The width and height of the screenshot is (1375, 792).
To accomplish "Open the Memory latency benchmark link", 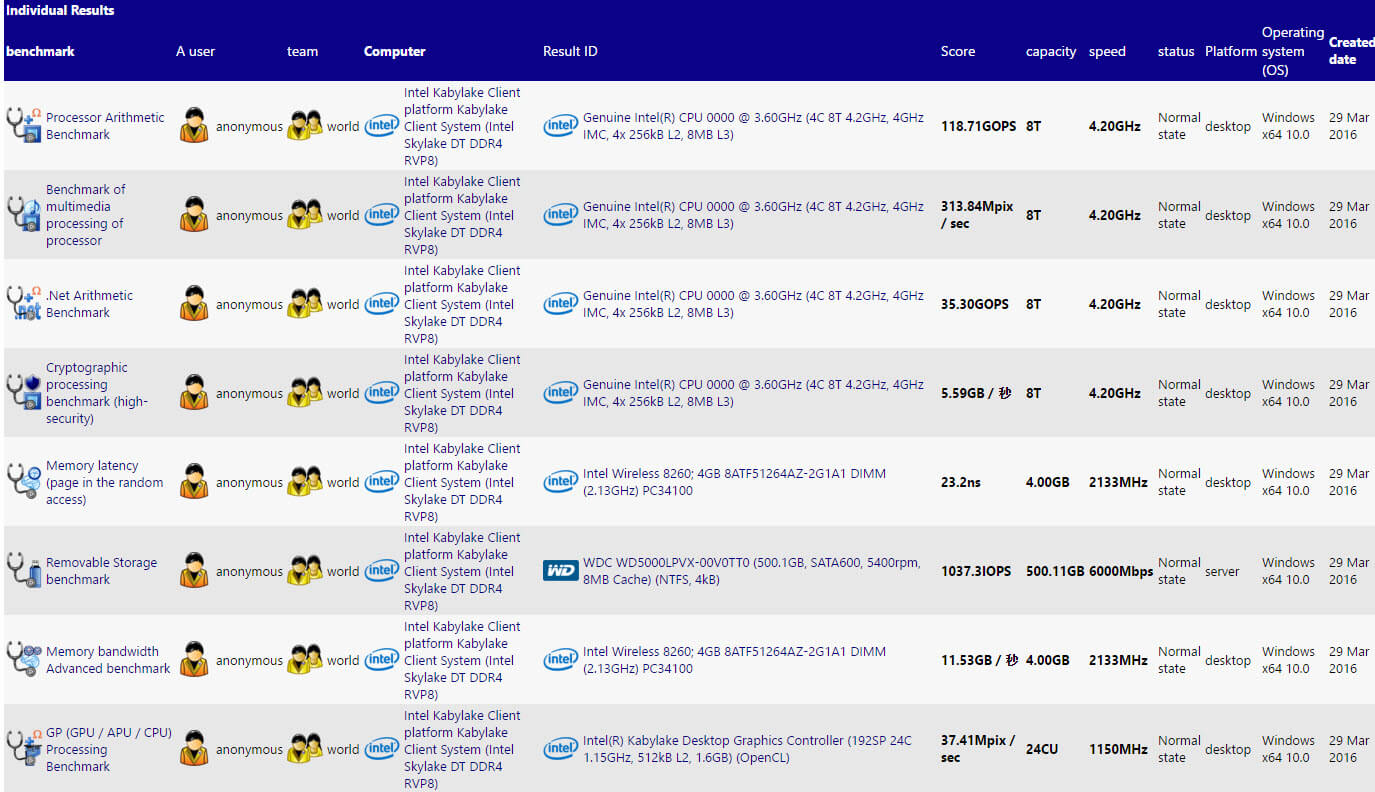I will [x=105, y=482].
